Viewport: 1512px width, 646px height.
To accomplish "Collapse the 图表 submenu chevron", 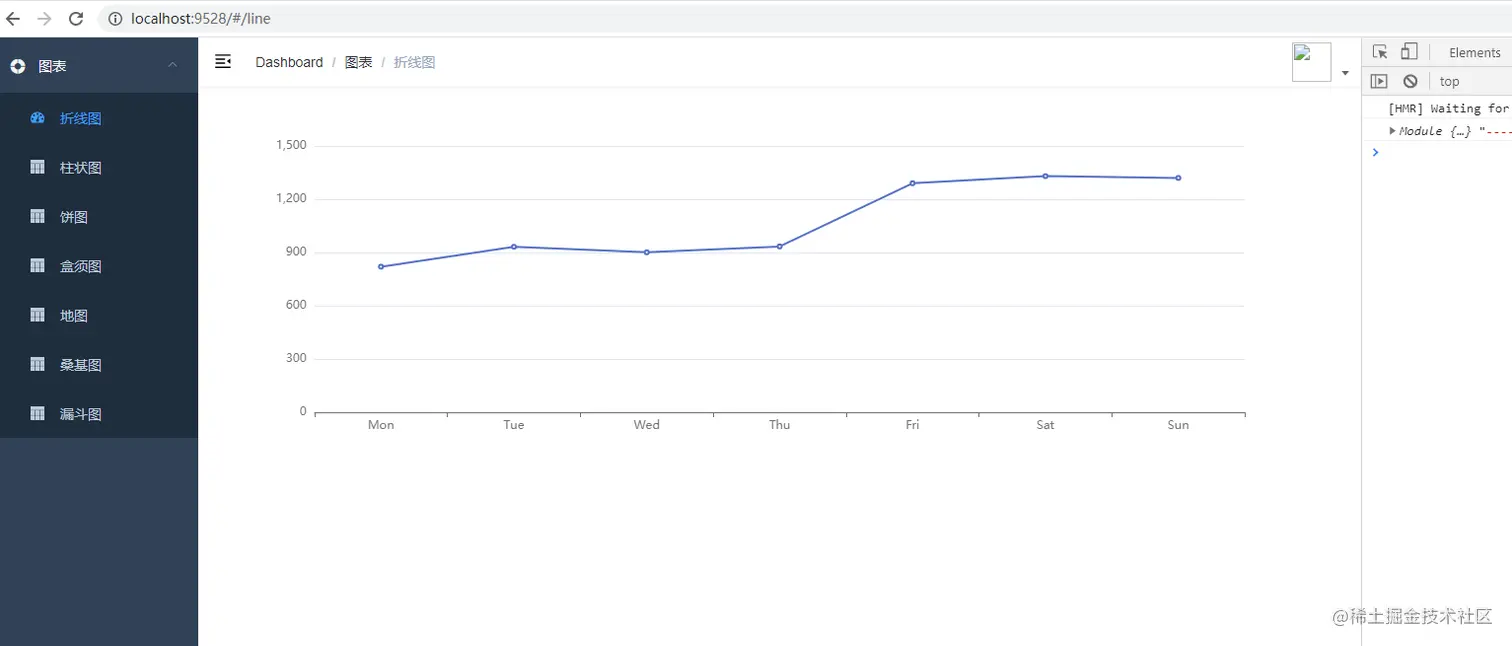I will tap(173, 65).
